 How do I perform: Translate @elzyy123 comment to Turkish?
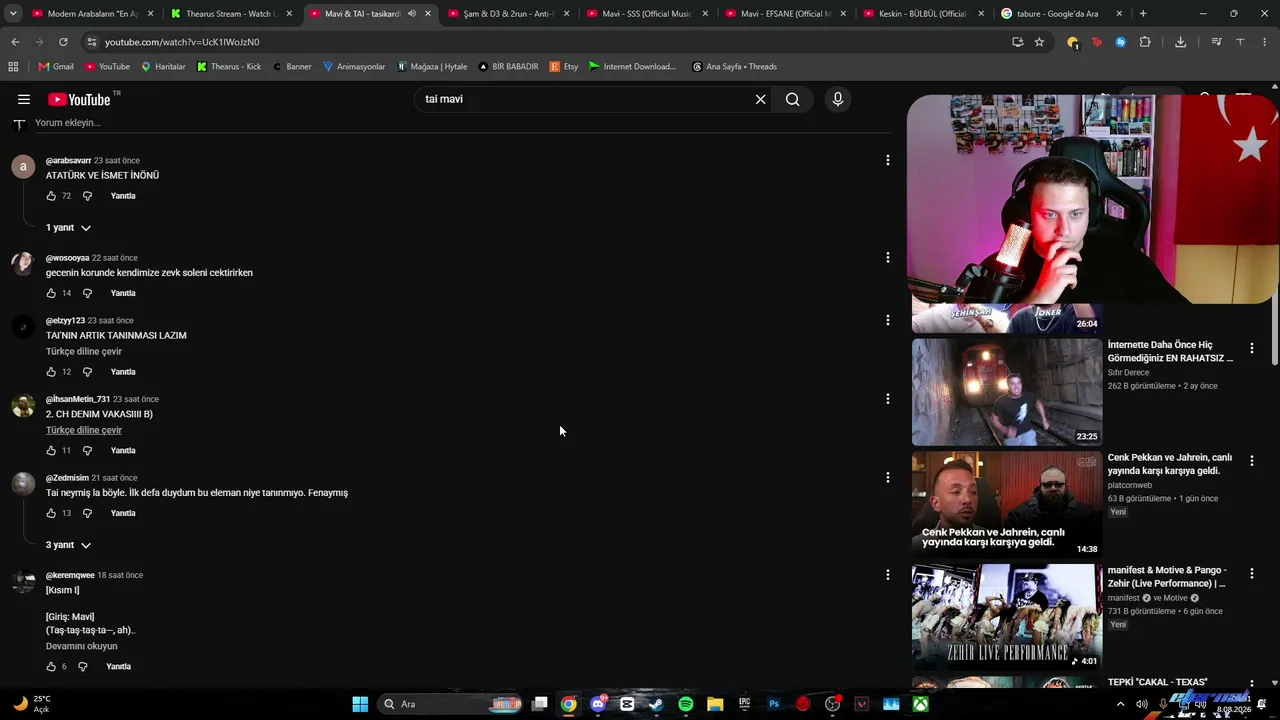(84, 351)
